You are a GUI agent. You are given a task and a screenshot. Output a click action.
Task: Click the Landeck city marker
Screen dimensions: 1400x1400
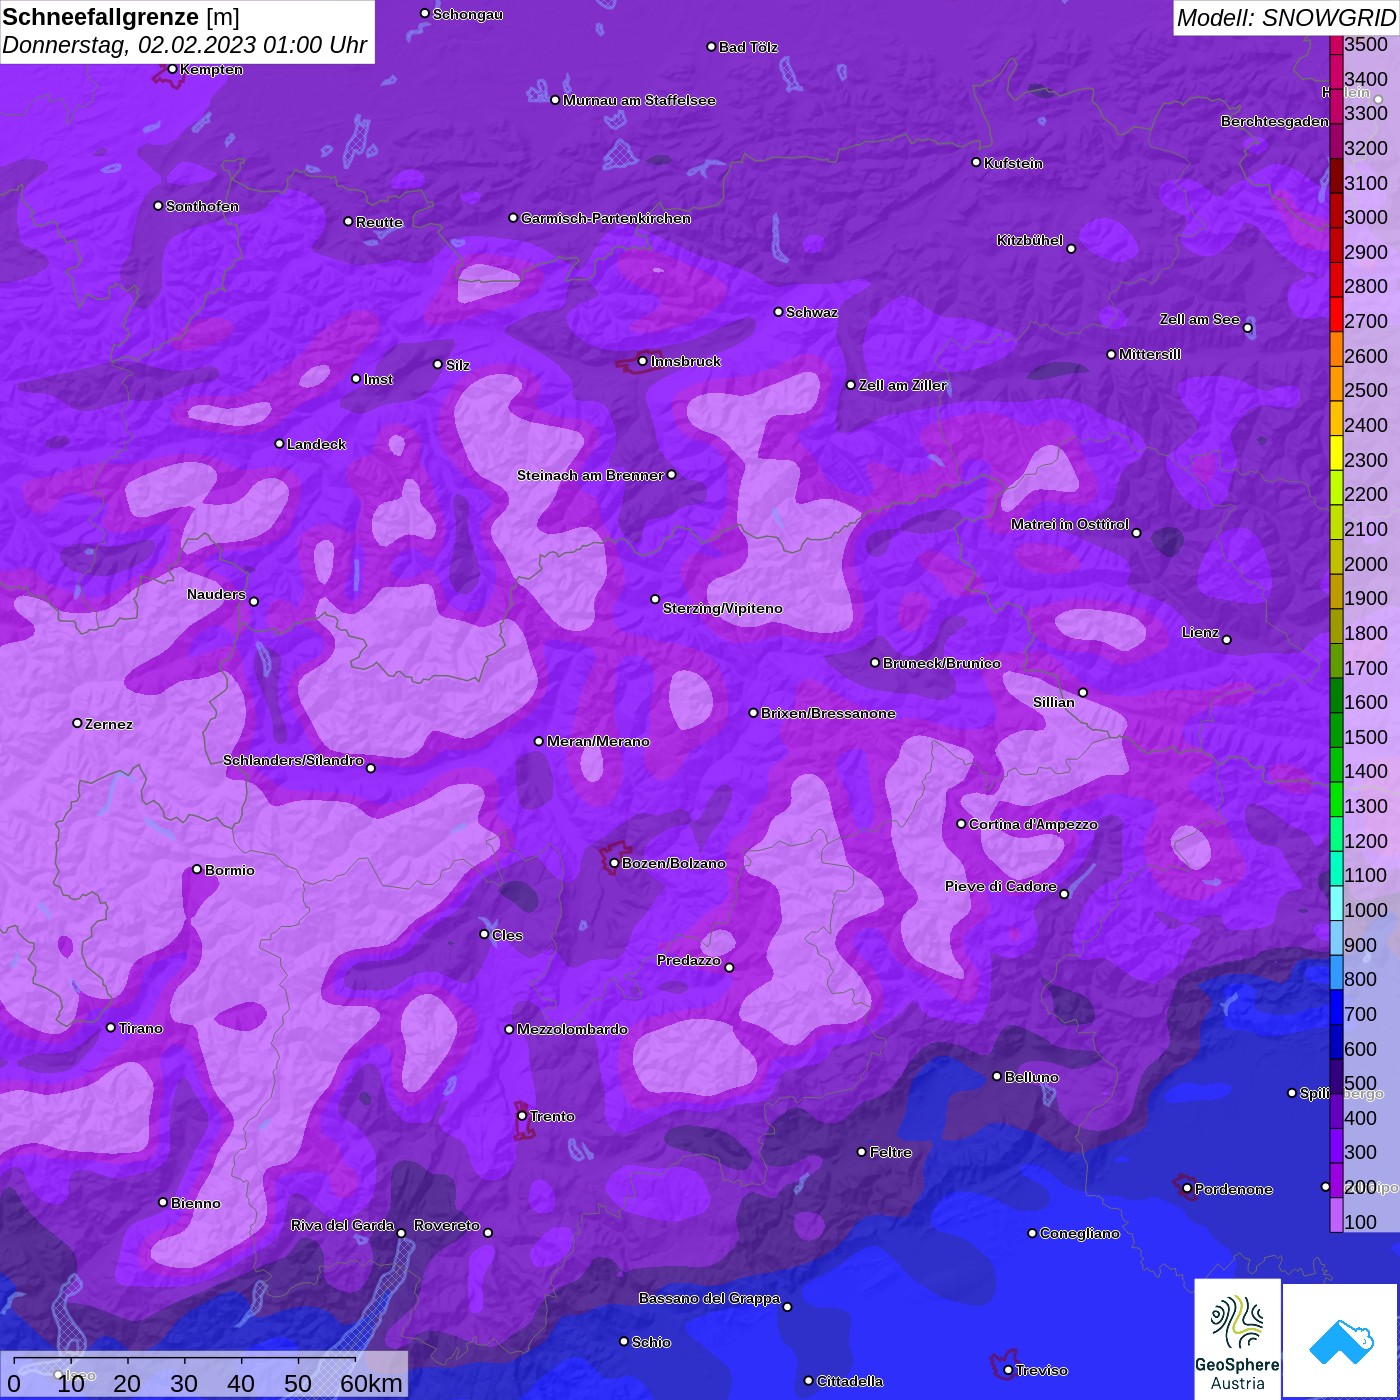279,443
